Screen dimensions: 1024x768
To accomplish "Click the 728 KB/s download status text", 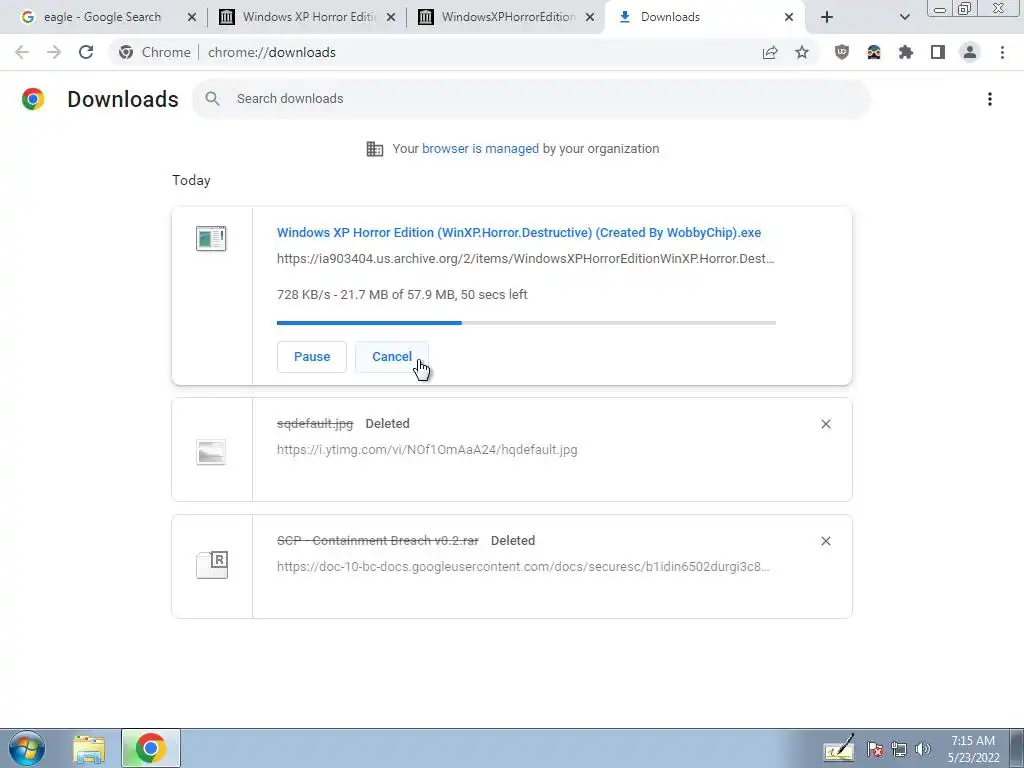I will click(x=402, y=295).
